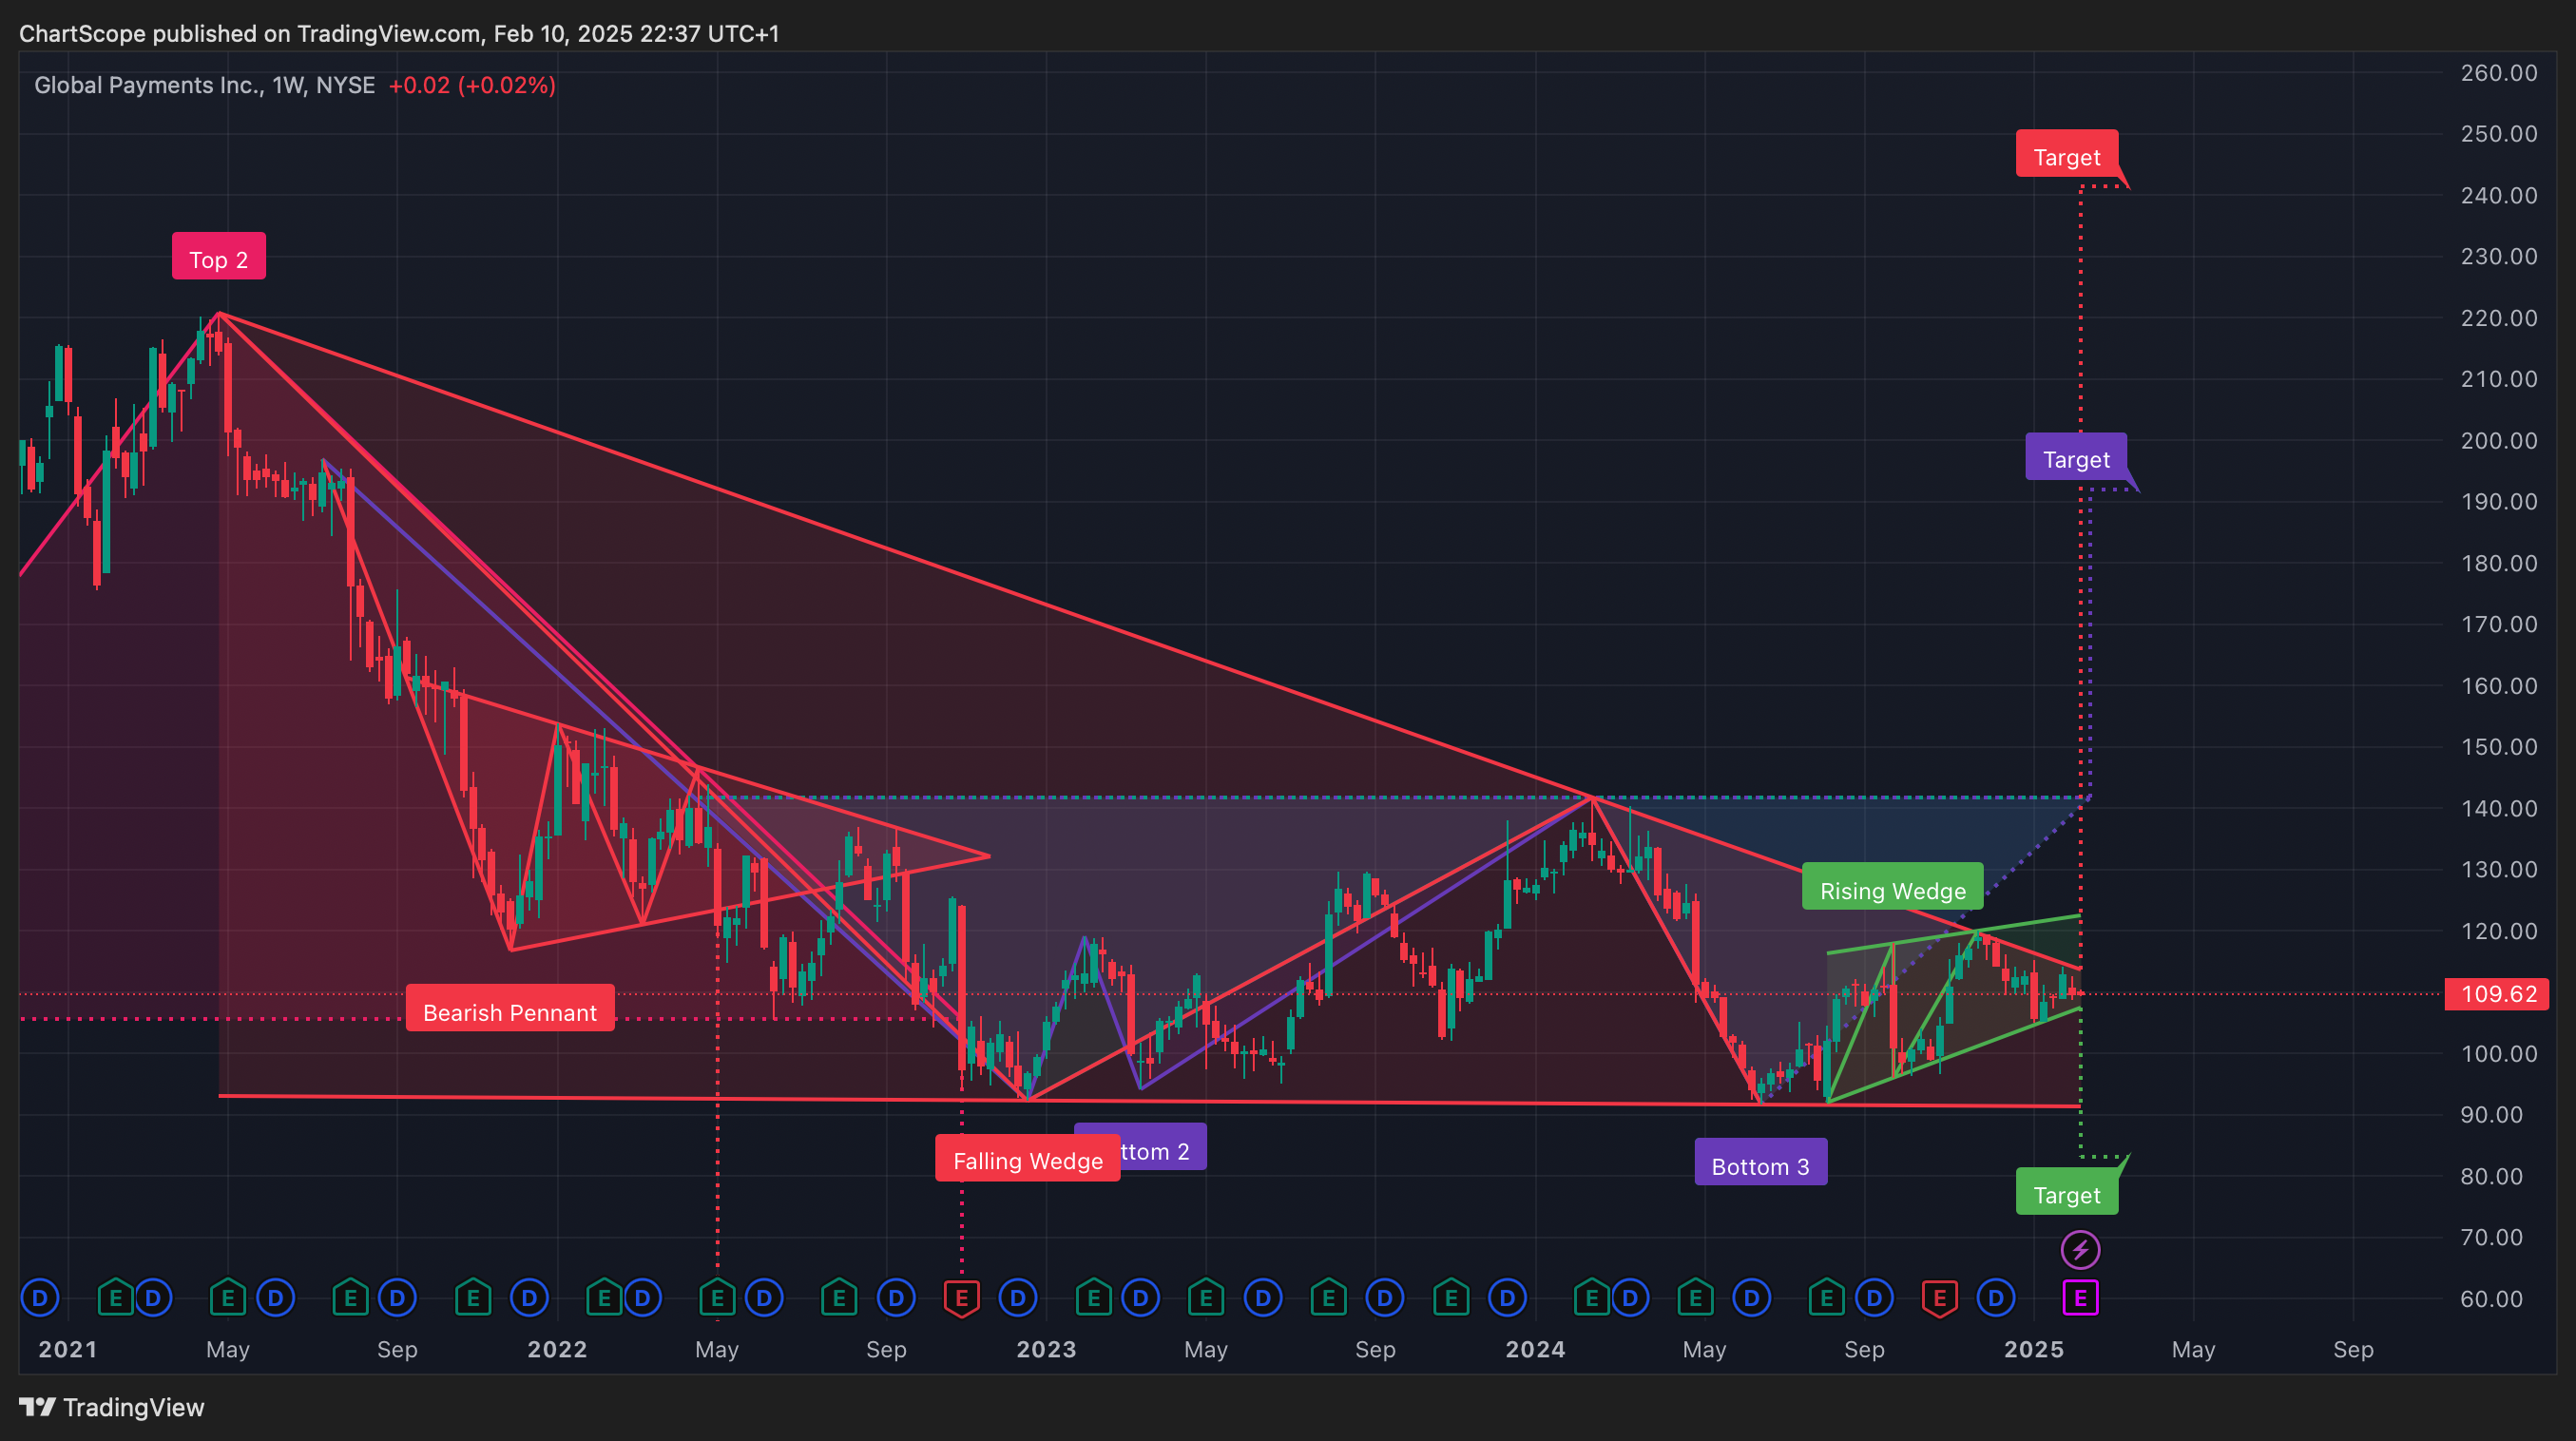Click the 2024 label on time axis

pyautogui.click(x=1535, y=1349)
